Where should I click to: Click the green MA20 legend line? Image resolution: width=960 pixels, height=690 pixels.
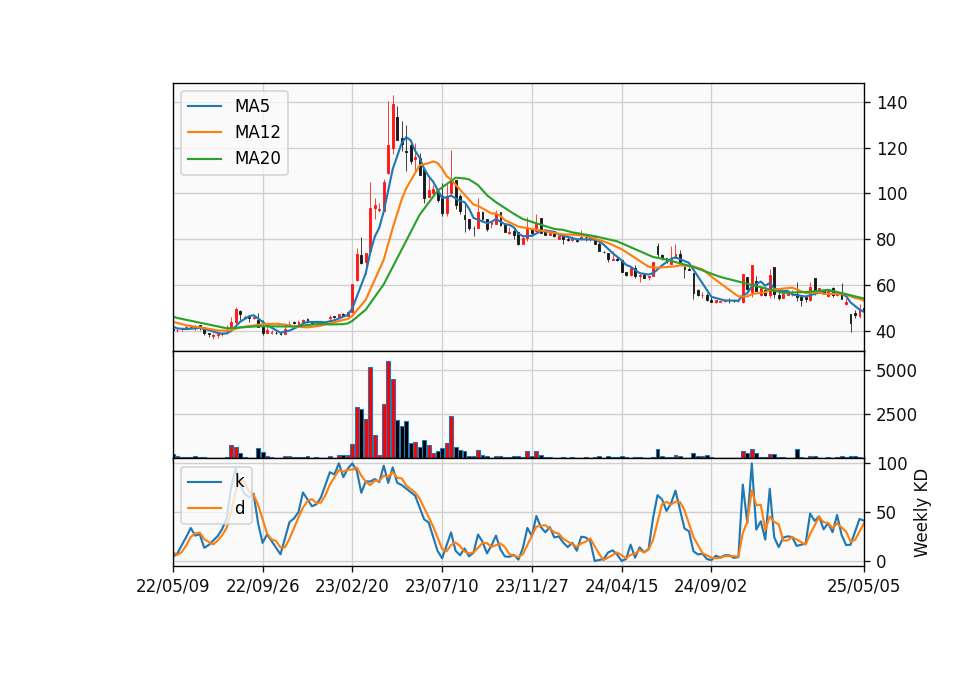point(204,158)
